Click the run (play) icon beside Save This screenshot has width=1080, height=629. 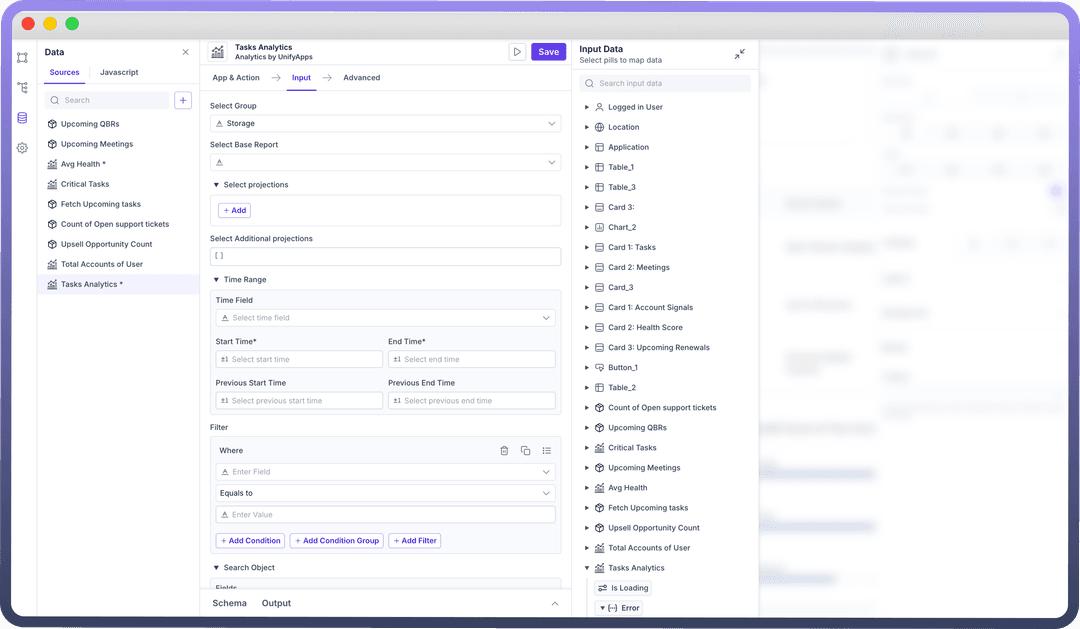click(517, 52)
